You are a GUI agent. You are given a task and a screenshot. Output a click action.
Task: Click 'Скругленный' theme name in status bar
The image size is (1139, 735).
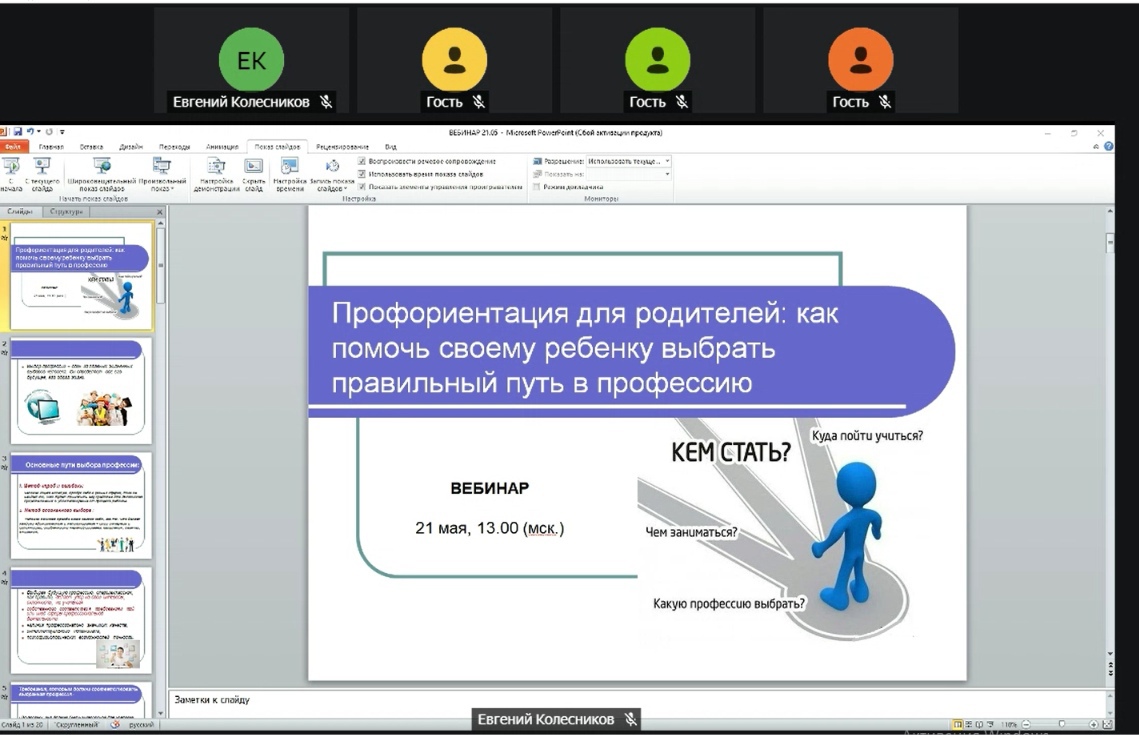pyautogui.click(x=76, y=725)
